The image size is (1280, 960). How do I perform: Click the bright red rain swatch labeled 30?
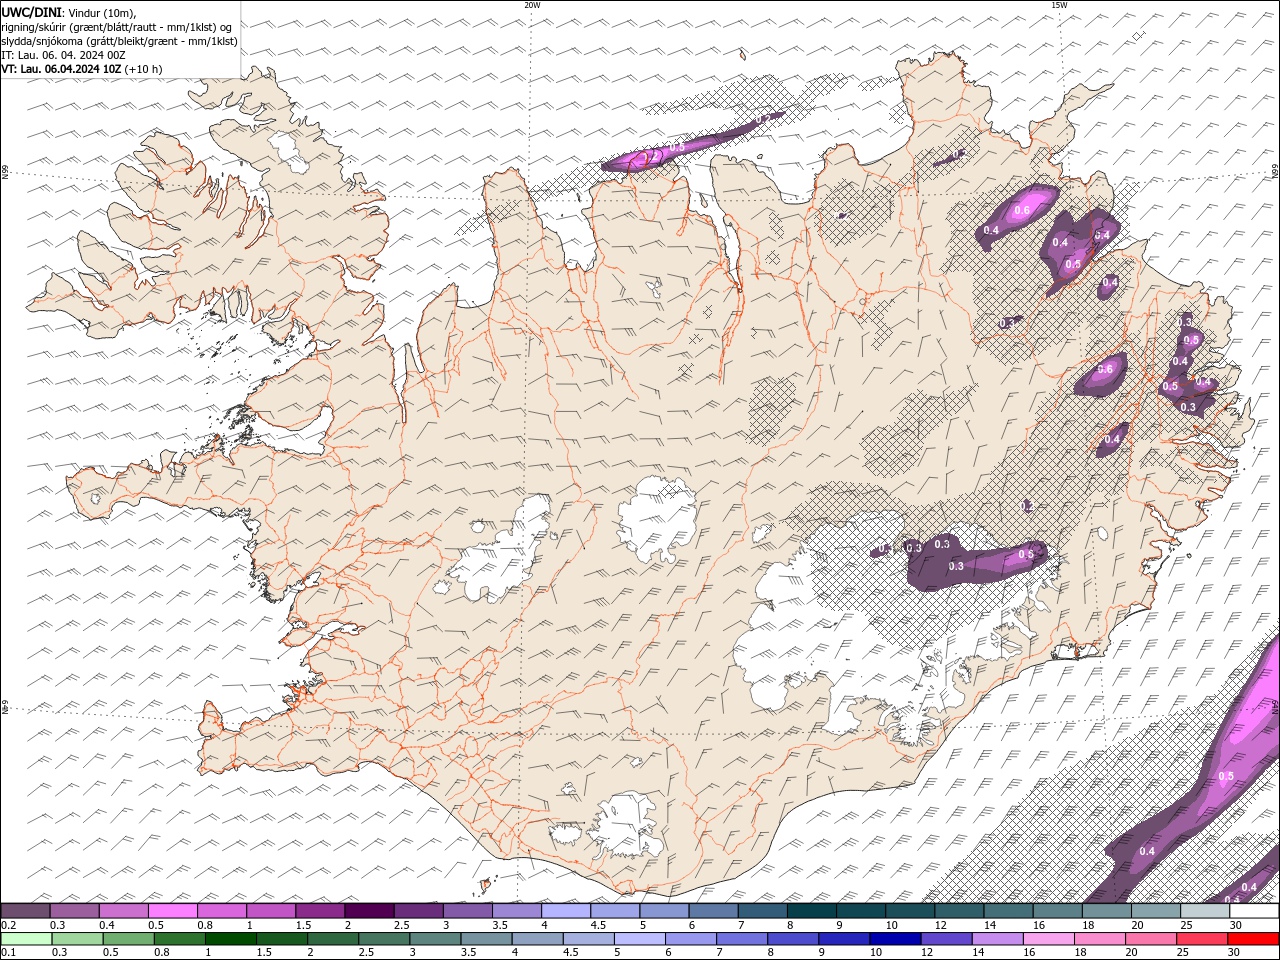tap(1253, 939)
